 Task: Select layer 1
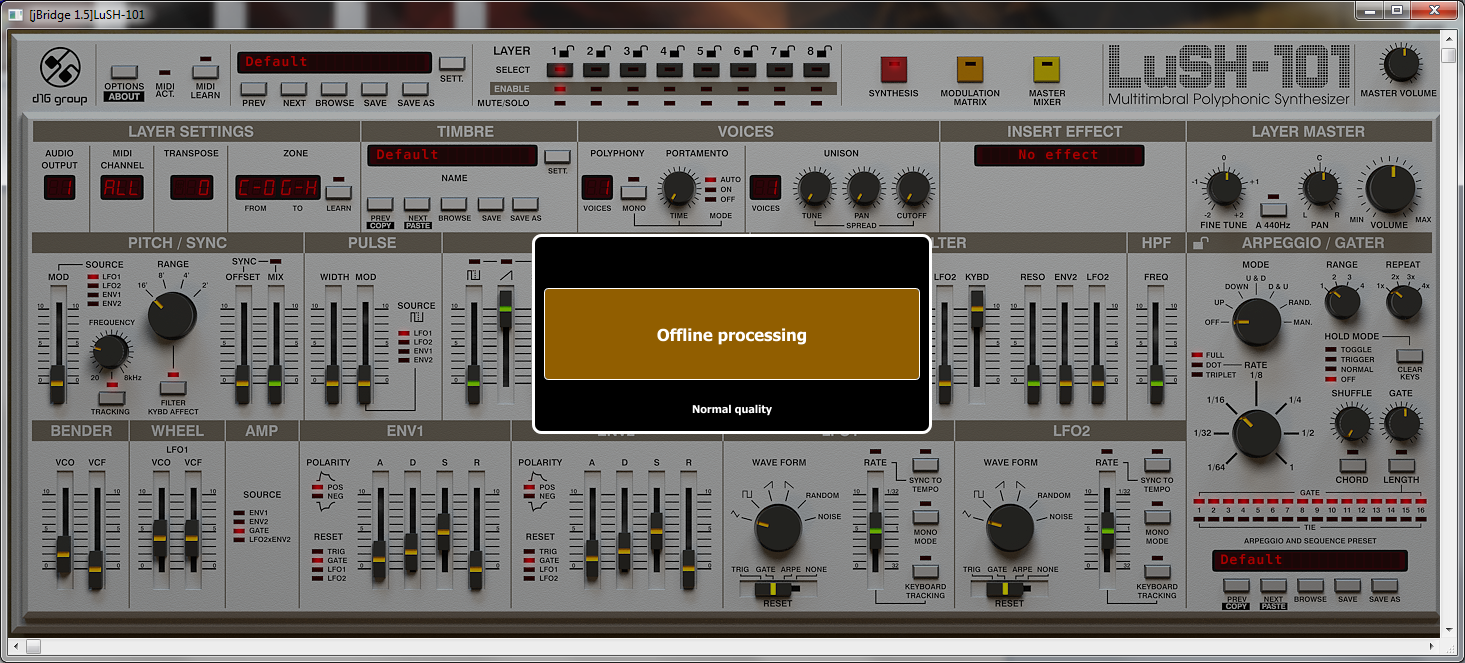[559, 70]
